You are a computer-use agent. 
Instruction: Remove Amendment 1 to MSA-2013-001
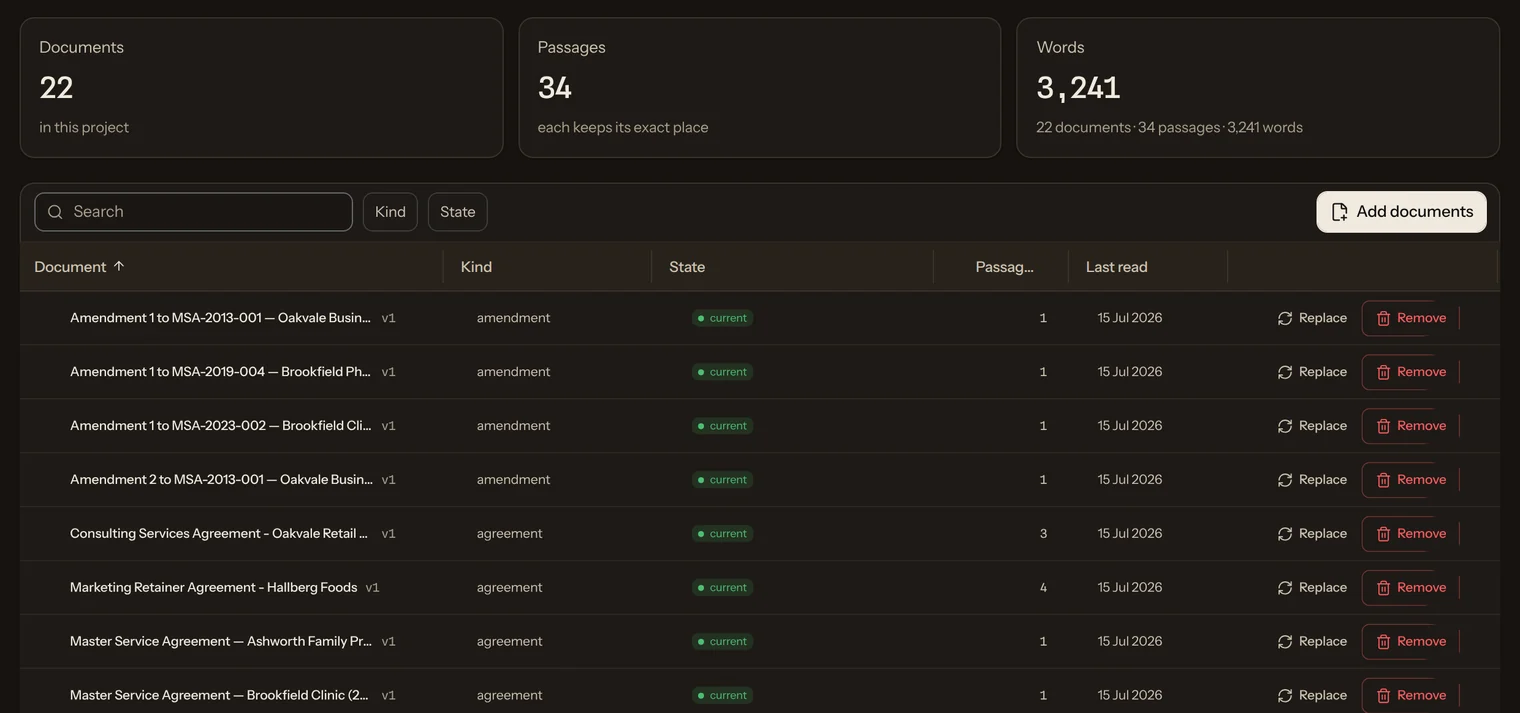pyautogui.click(x=1411, y=318)
